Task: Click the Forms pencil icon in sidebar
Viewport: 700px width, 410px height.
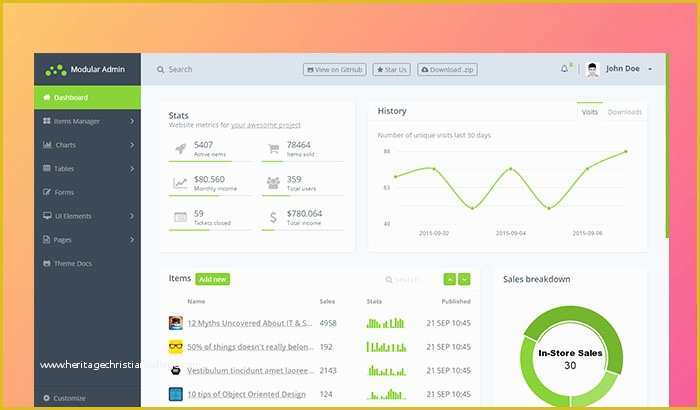Action: coord(46,192)
